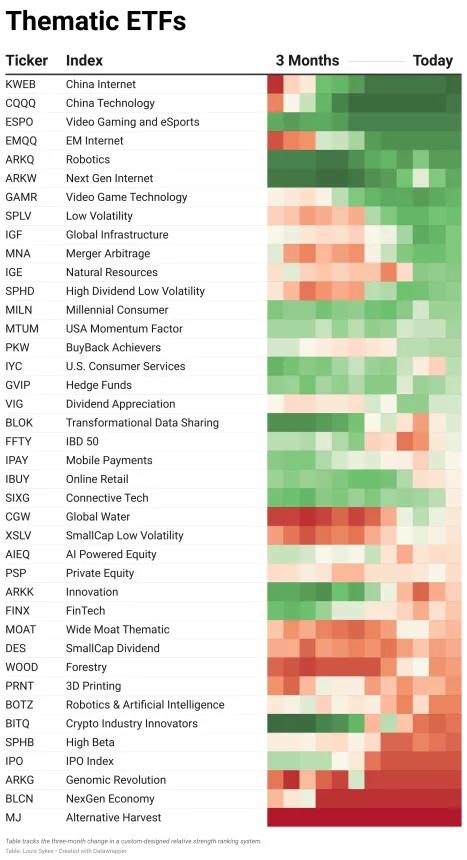Click the Crypto Industry Innovators label
Viewport: 467px width, 860px height.
click(132, 723)
